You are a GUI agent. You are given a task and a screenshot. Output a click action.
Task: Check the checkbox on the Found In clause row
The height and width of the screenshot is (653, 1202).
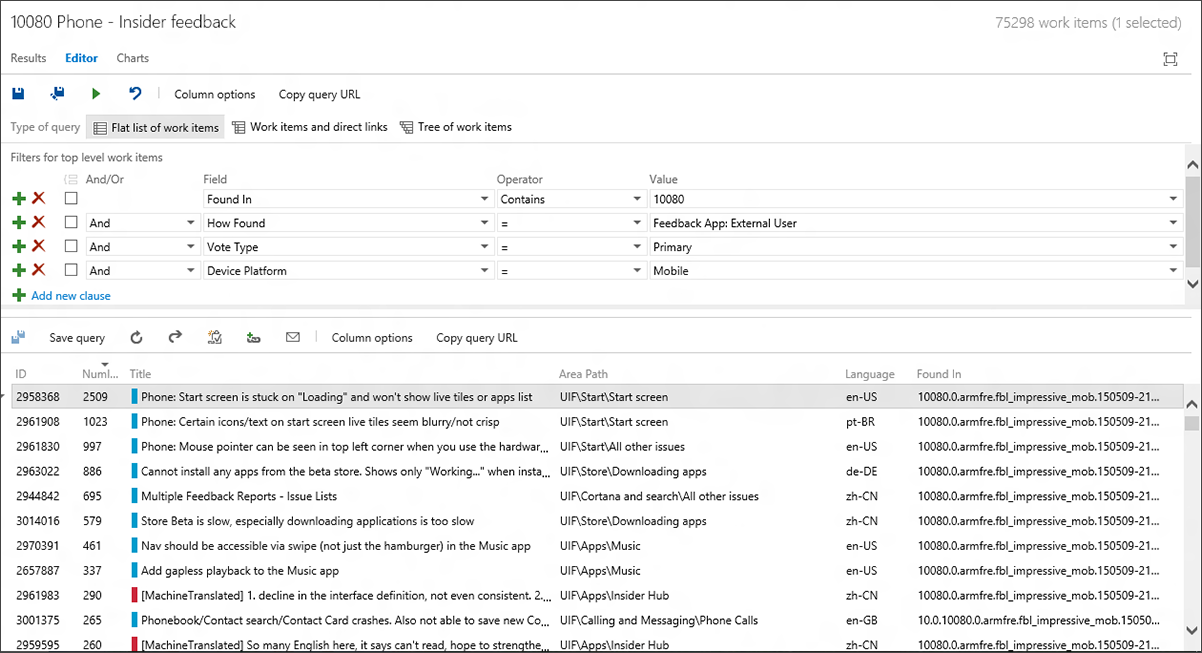[x=69, y=198]
